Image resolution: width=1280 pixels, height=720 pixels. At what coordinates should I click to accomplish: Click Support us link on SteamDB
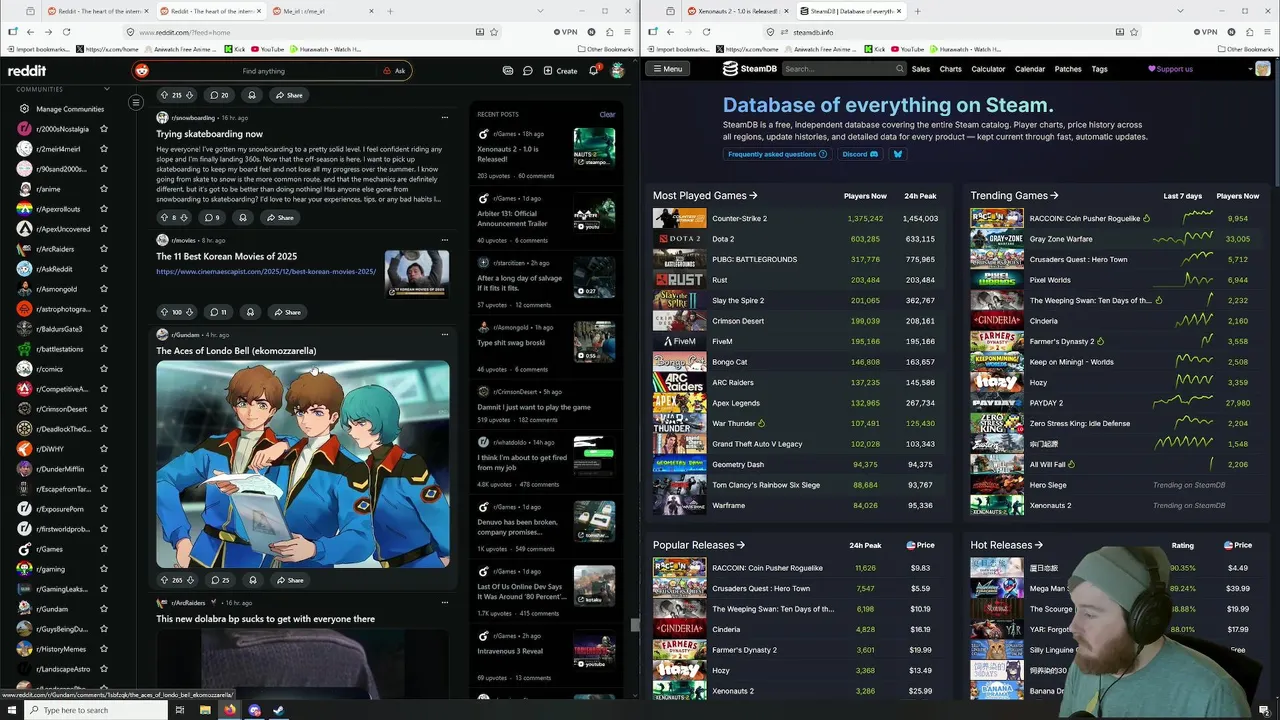(1170, 69)
